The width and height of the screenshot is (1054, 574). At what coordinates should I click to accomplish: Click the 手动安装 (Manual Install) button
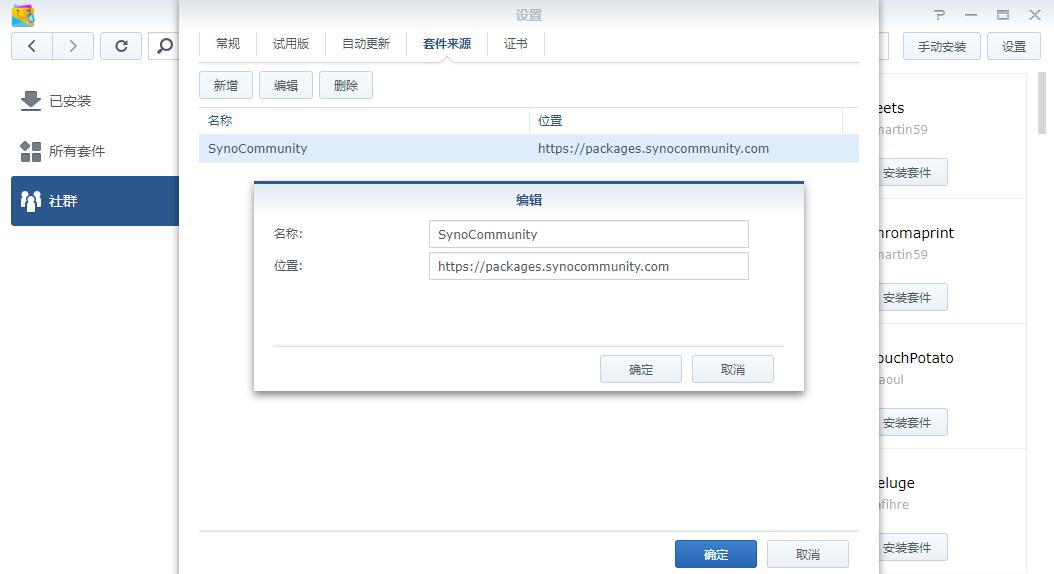pos(942,46)
